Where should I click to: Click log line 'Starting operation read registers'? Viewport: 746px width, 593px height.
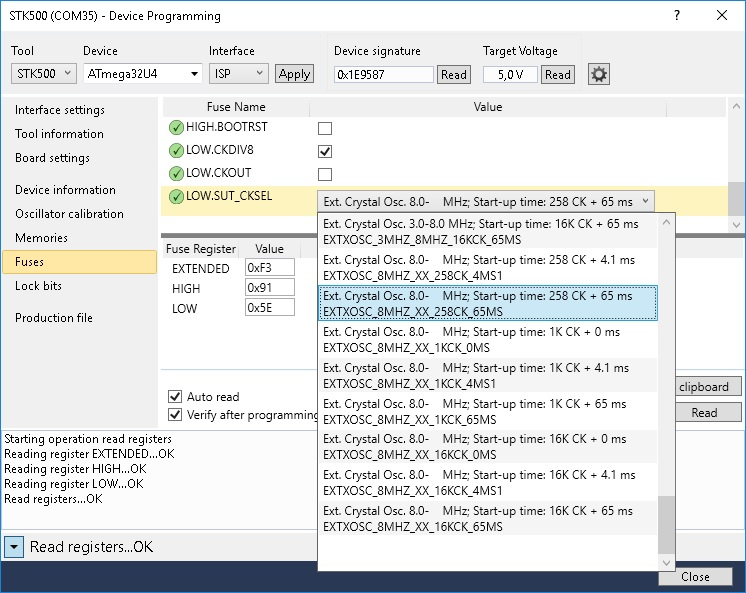point(88,439)
